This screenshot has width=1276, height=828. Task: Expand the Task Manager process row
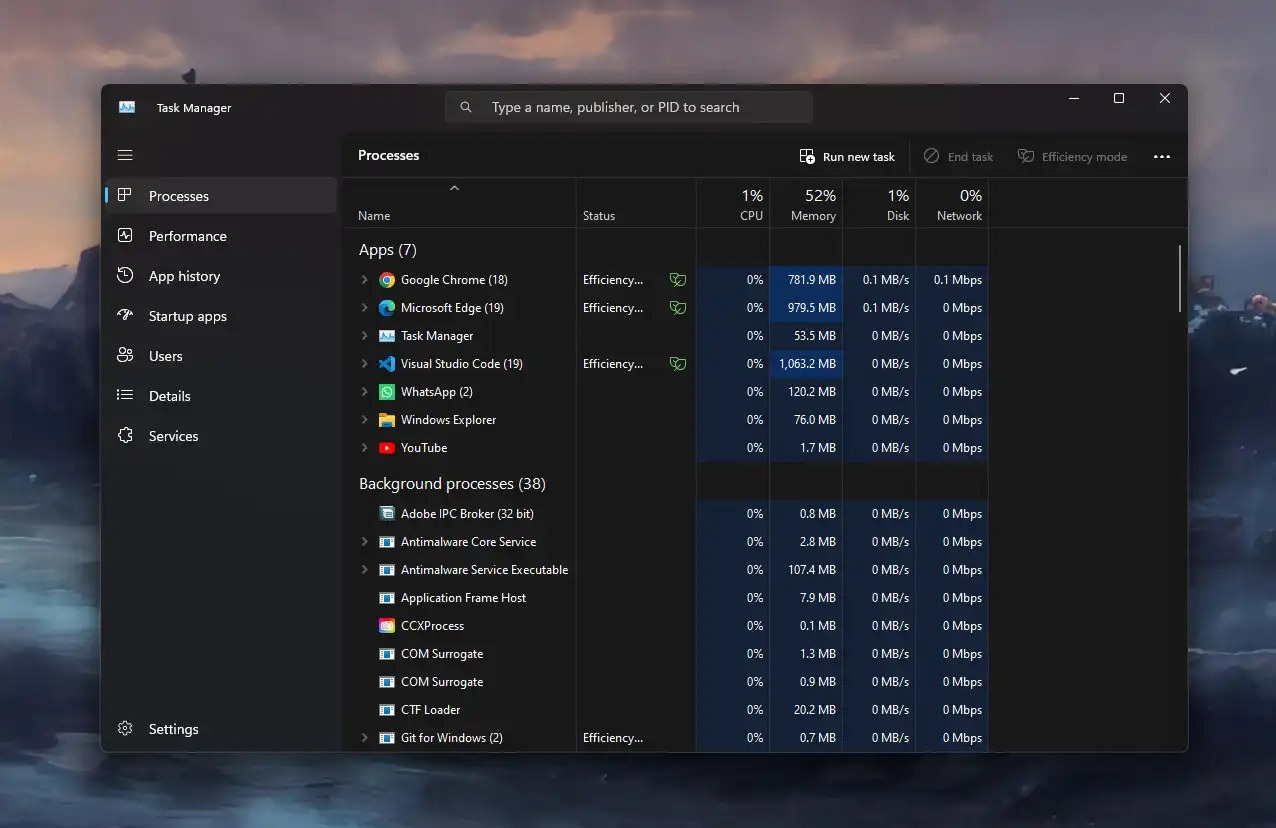(x=365, y=336)
